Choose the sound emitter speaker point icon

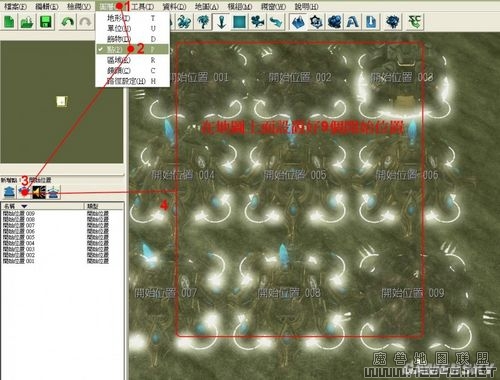39,192
